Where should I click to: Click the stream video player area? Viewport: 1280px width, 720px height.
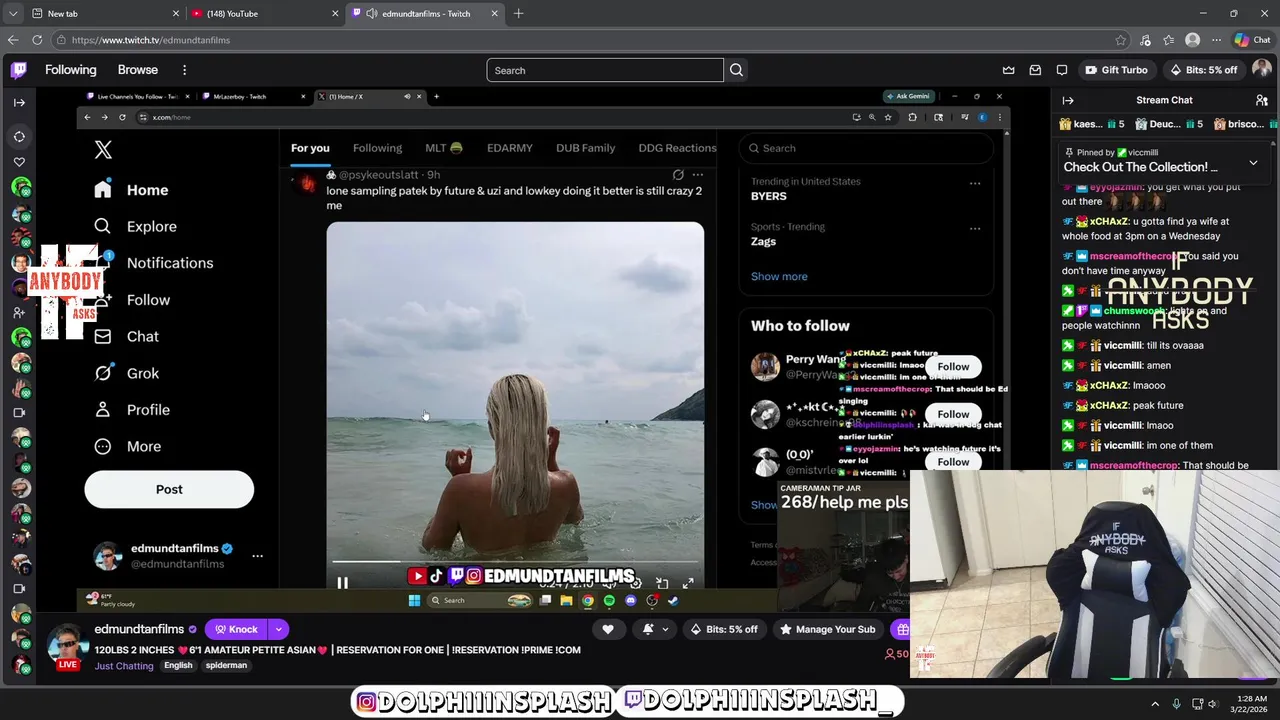coord(542,350)
